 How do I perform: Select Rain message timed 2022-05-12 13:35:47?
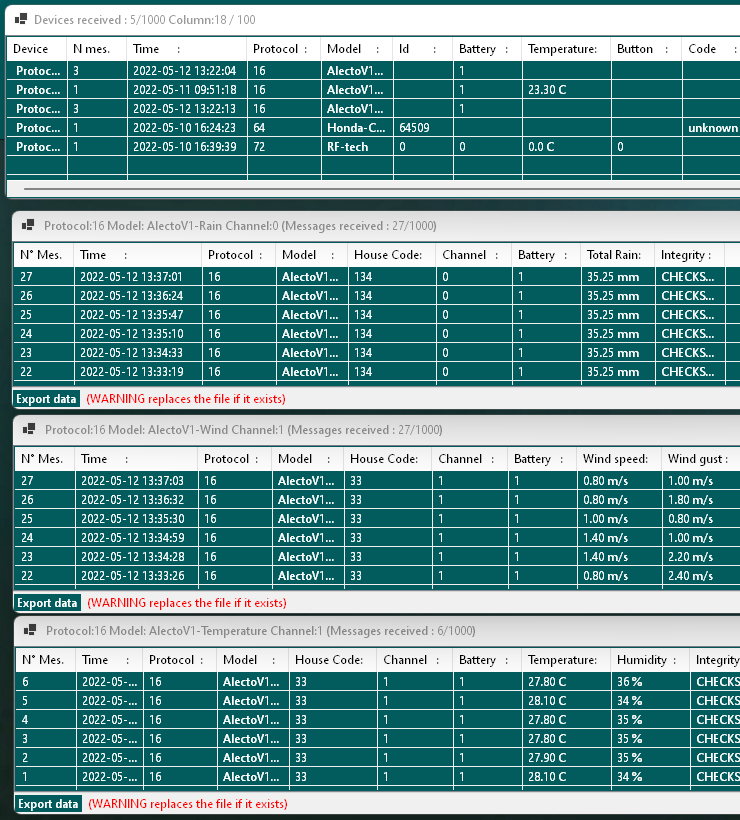(377, 315)
